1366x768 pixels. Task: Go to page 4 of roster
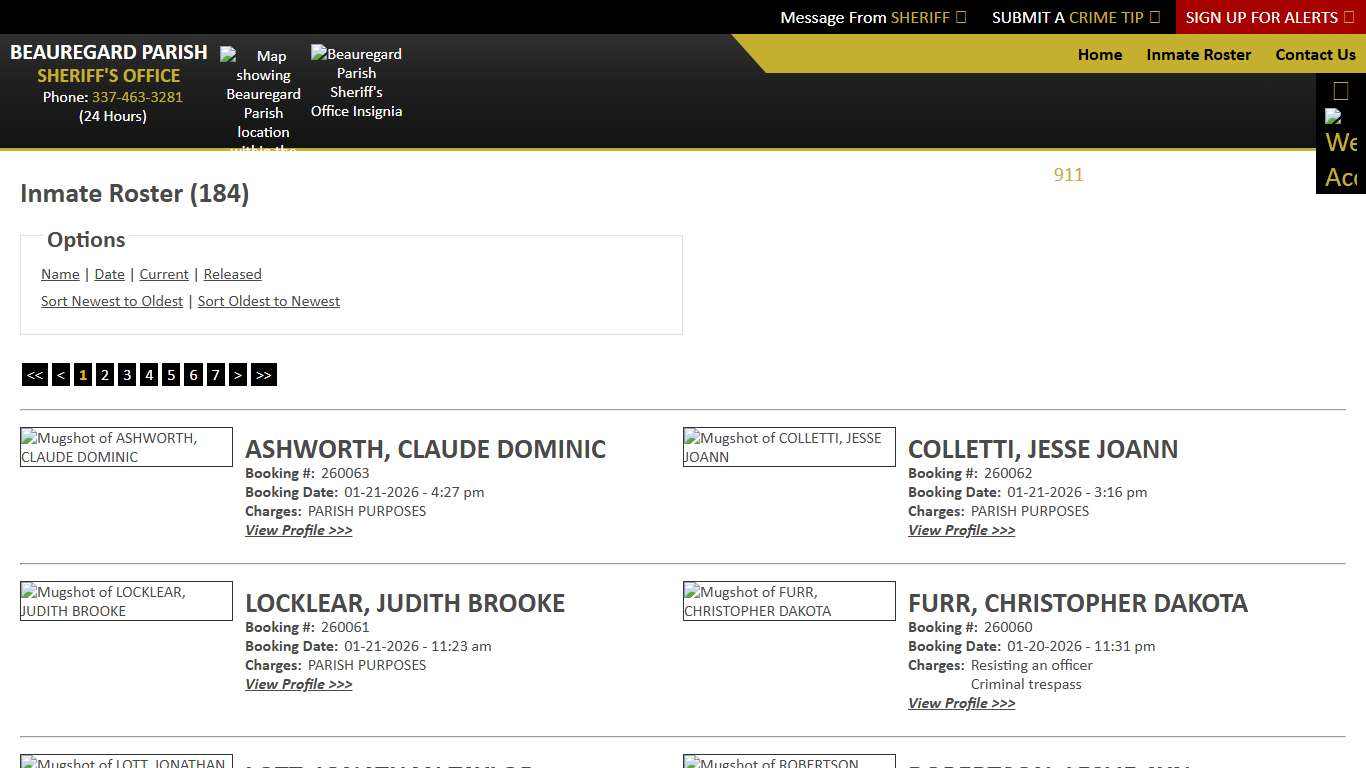pos(149,375)
